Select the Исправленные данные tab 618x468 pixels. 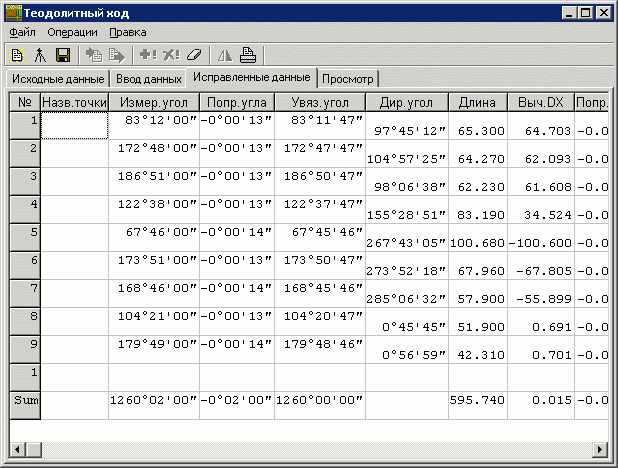coord(251,77)
